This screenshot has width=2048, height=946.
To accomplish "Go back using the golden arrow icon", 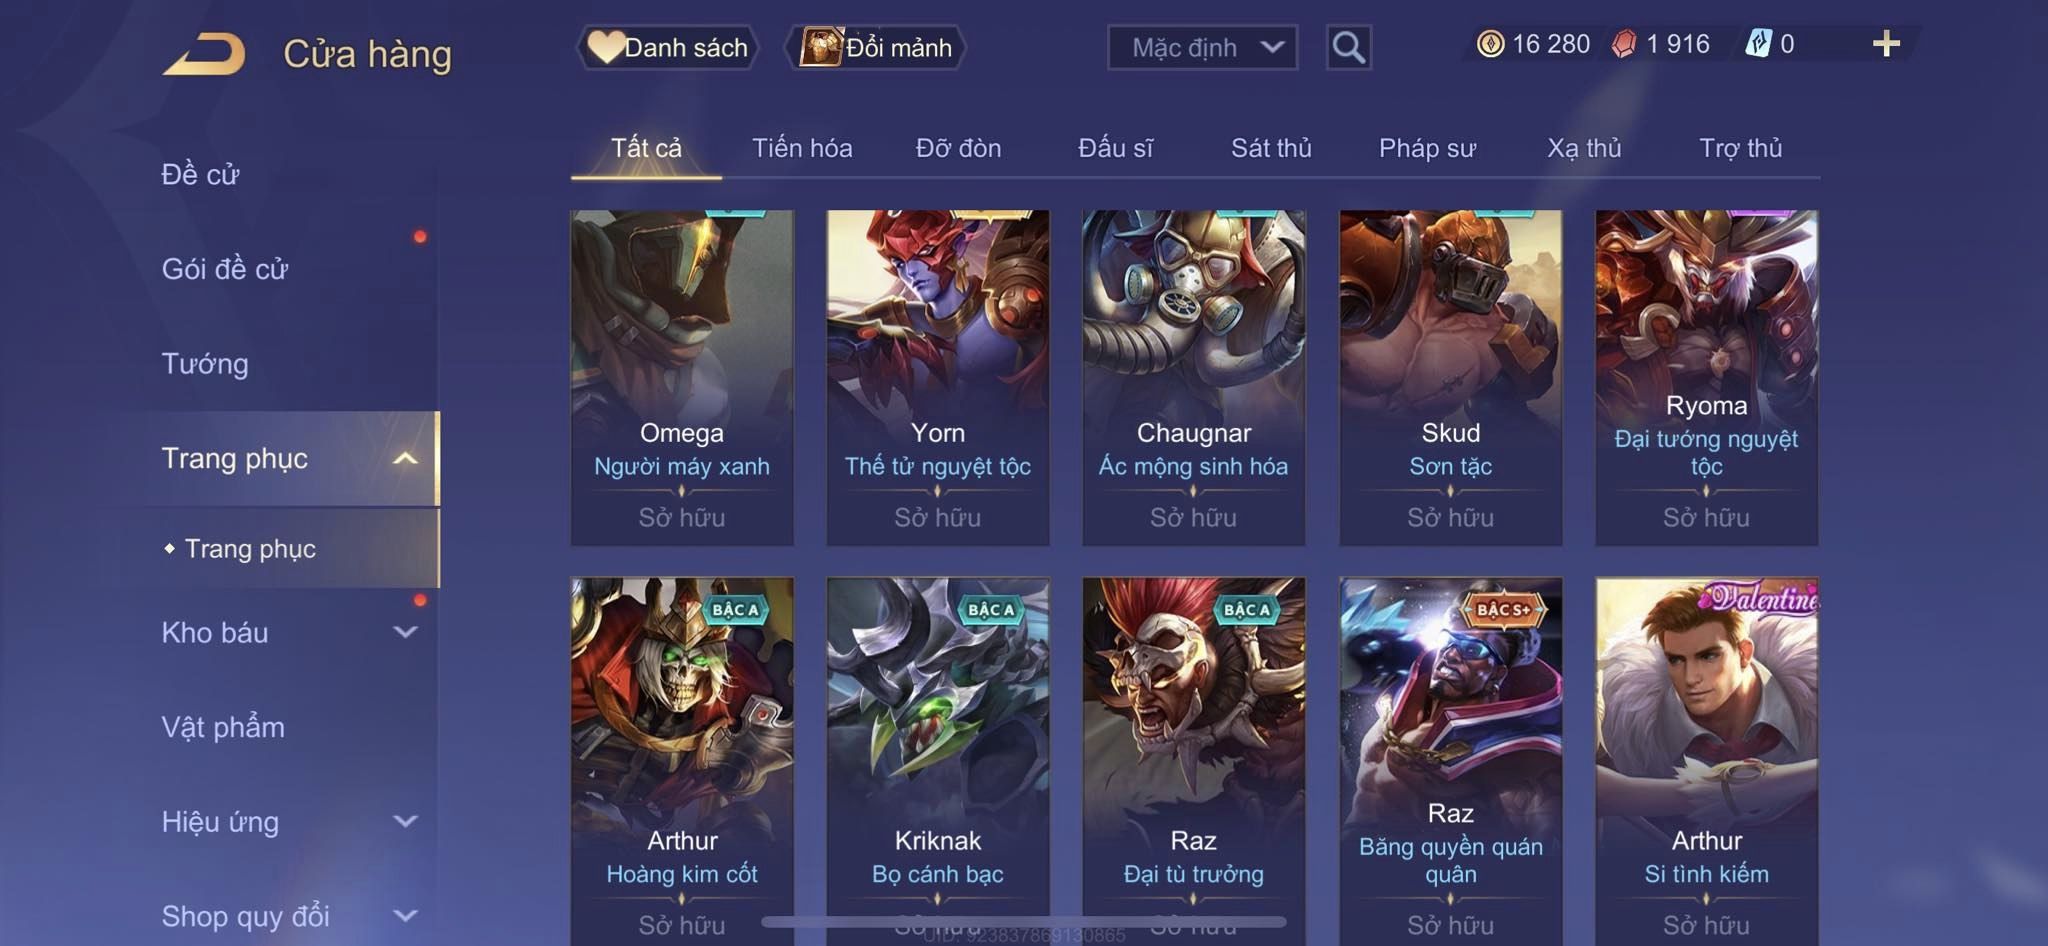I will coord(204,54).
